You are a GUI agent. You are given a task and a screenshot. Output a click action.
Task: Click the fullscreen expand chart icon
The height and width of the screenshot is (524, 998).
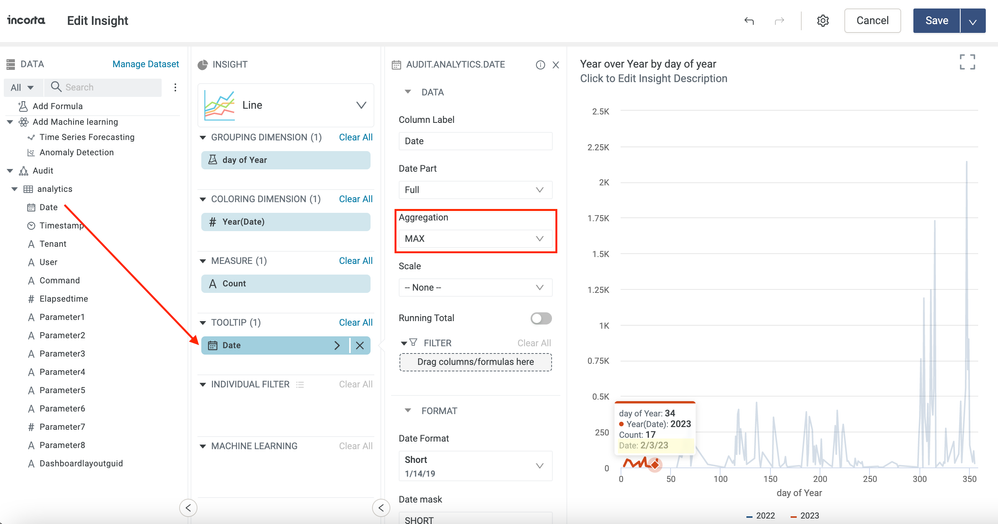point(967,62)
